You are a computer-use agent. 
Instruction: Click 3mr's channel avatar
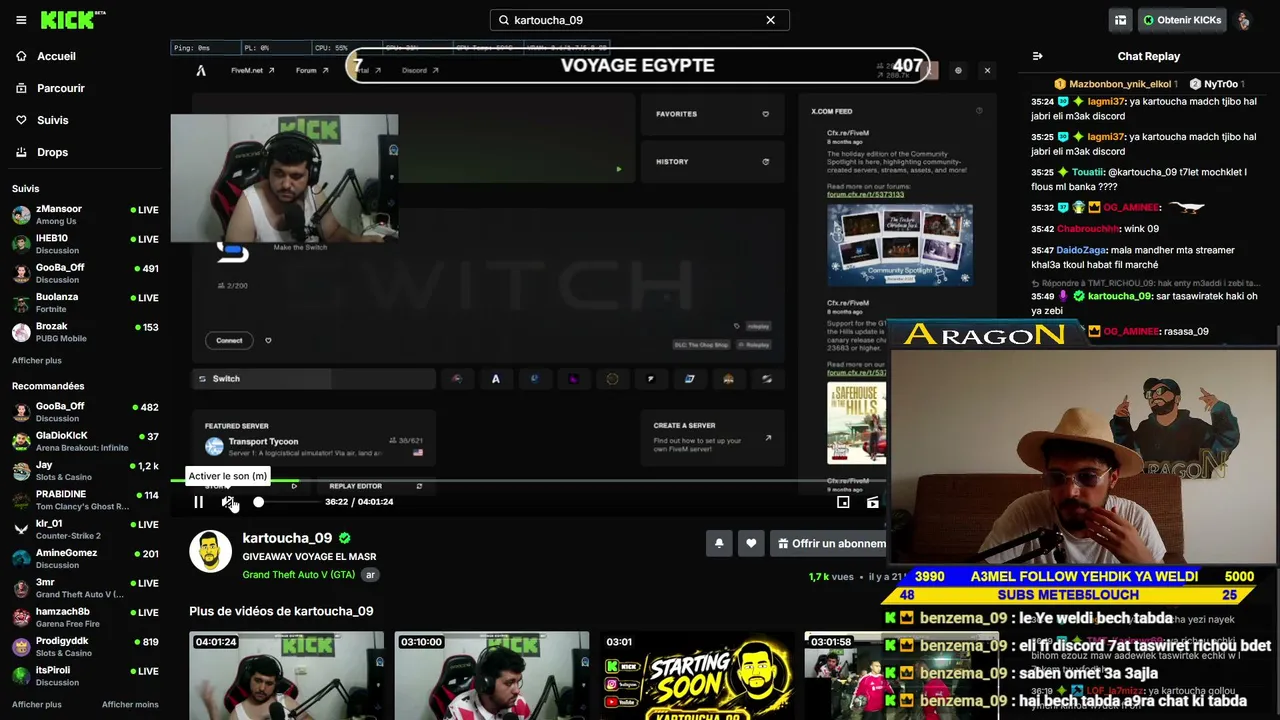click(x=21, y=588)
